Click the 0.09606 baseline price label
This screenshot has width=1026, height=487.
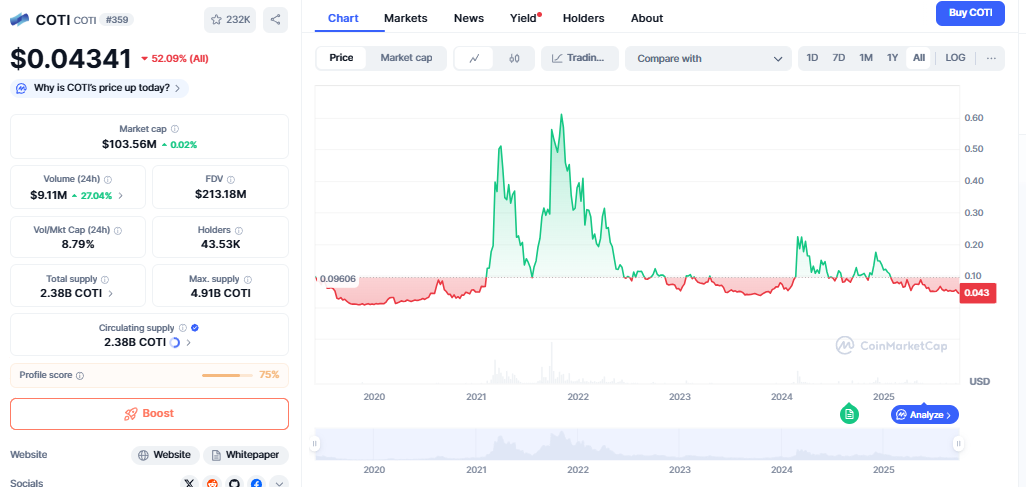pos(337,279)
